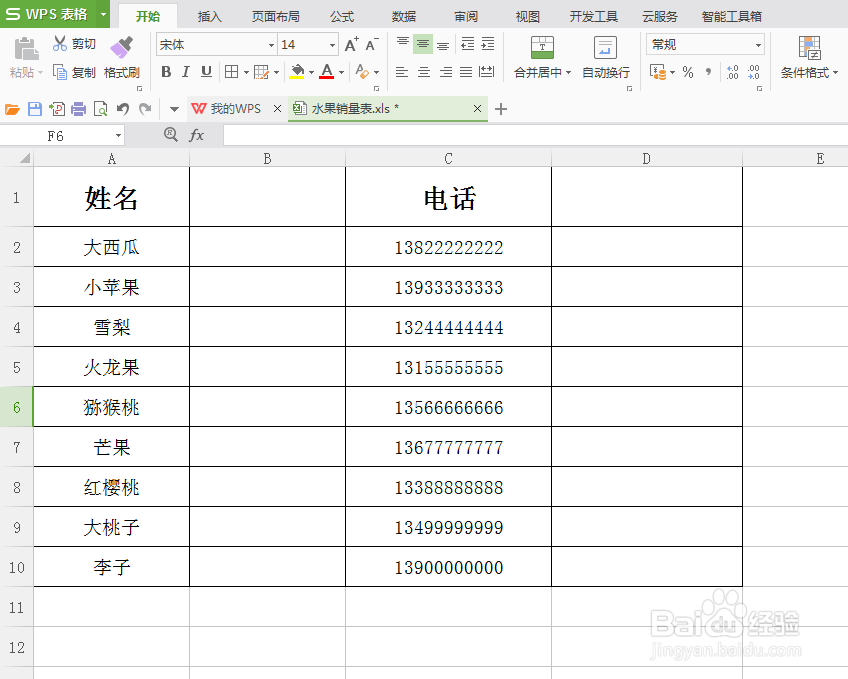Image resolution: width=848 pixels, height=679 pixels.
Task: Open the 字体 font name dropdown
Action: 272,44
